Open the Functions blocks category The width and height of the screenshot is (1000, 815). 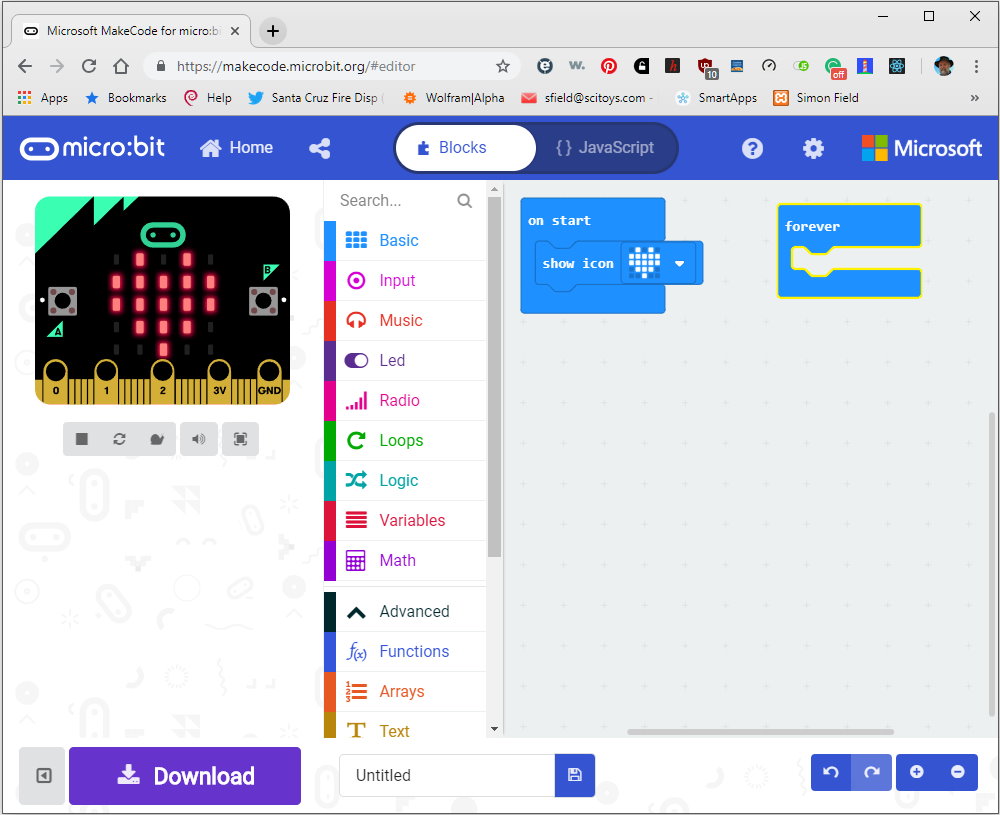(405, 651)
